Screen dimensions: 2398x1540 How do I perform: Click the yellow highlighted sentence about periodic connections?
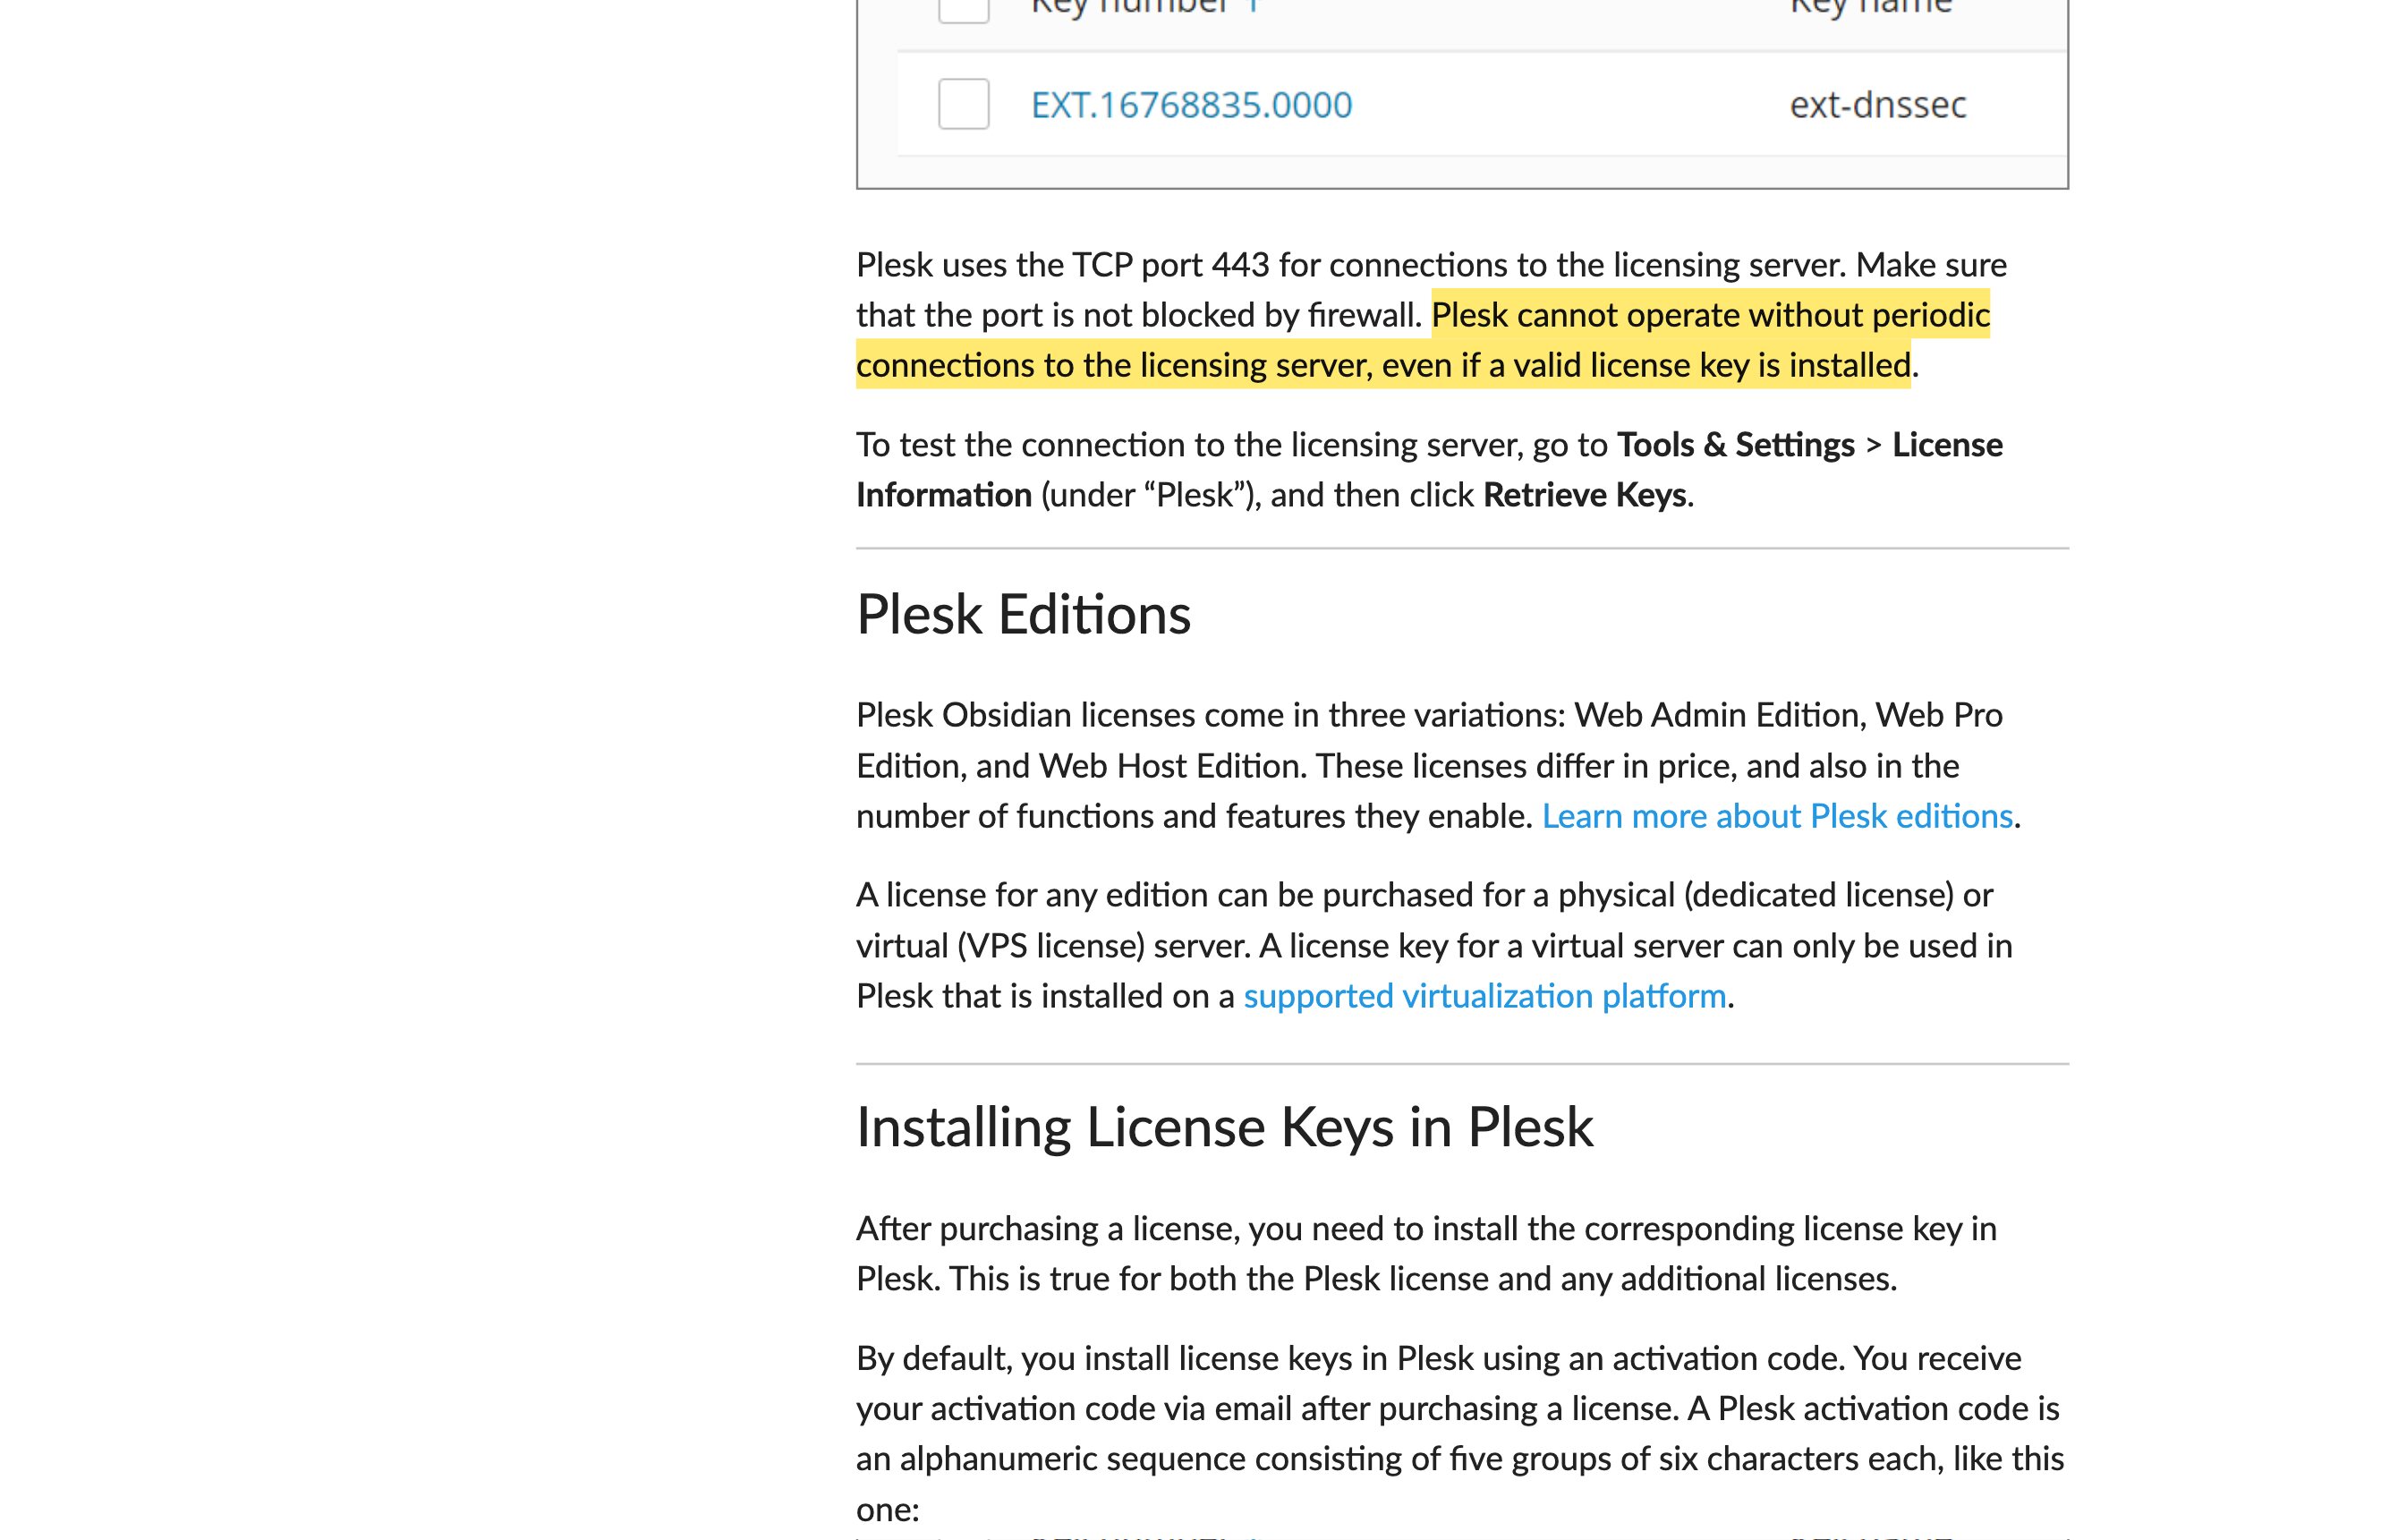[1422, 340]
